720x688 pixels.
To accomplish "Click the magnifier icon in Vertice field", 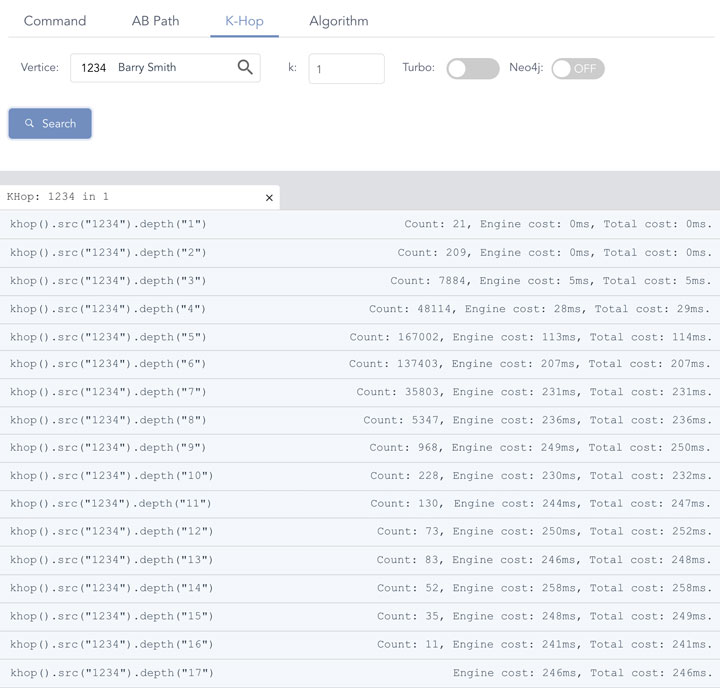I will [245, 68].
